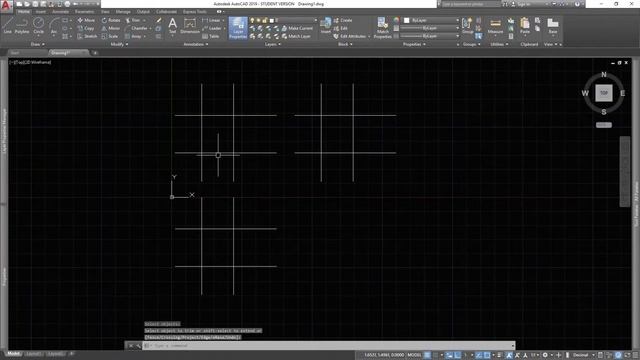640x360 pixels.
Task: Expand the Block panel
Action: (x=345, y=44)
